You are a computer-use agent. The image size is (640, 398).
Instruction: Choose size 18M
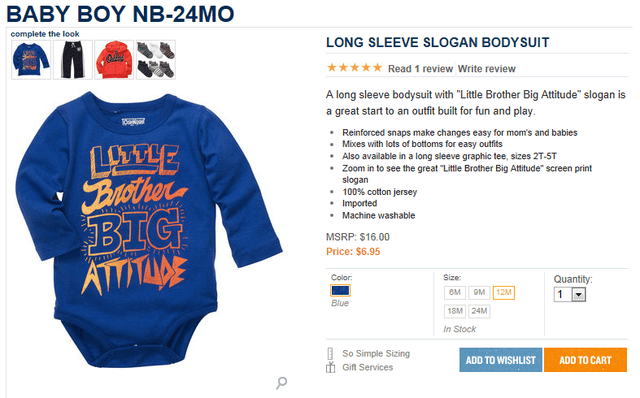point(455,311)
